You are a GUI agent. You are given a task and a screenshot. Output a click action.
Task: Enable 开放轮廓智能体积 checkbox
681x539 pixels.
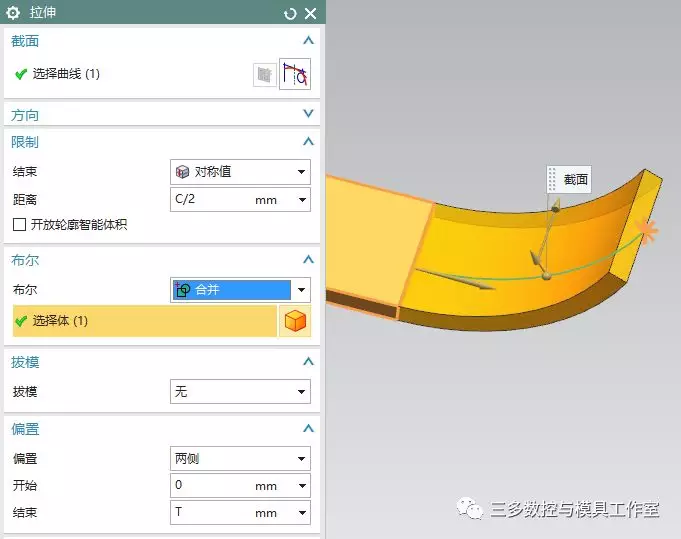[x=19, y=225]
